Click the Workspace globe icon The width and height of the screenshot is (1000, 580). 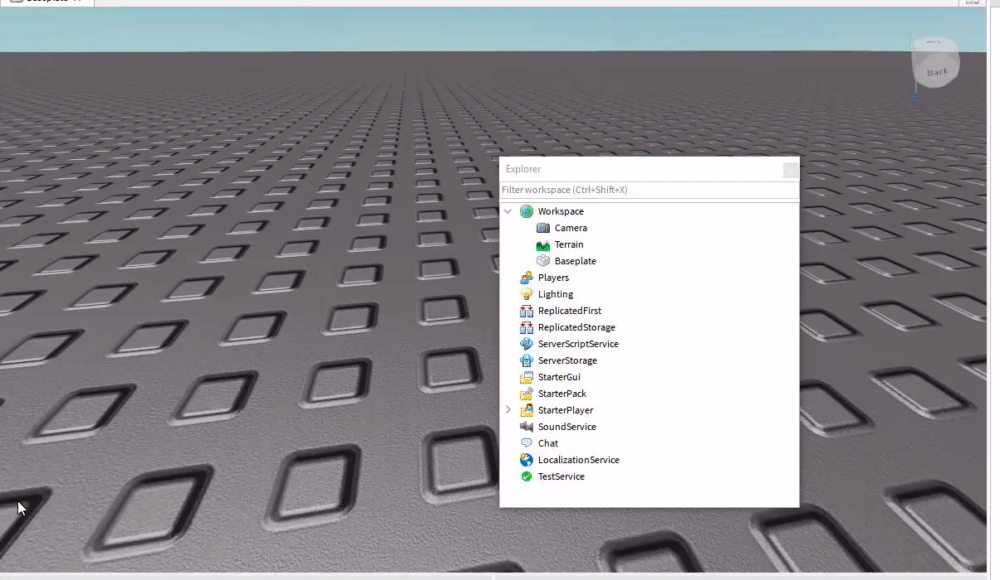tap(526, 211)
